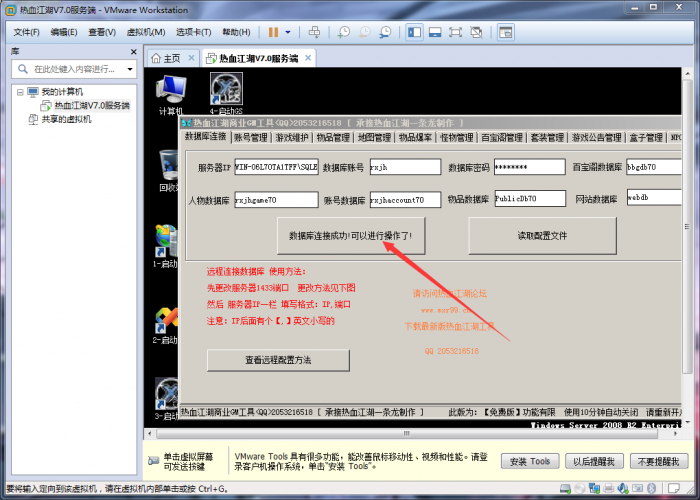This screenshot has height=500, width=700.
Task: Click the printer status bar icon
Action: [x=608, y=488]
